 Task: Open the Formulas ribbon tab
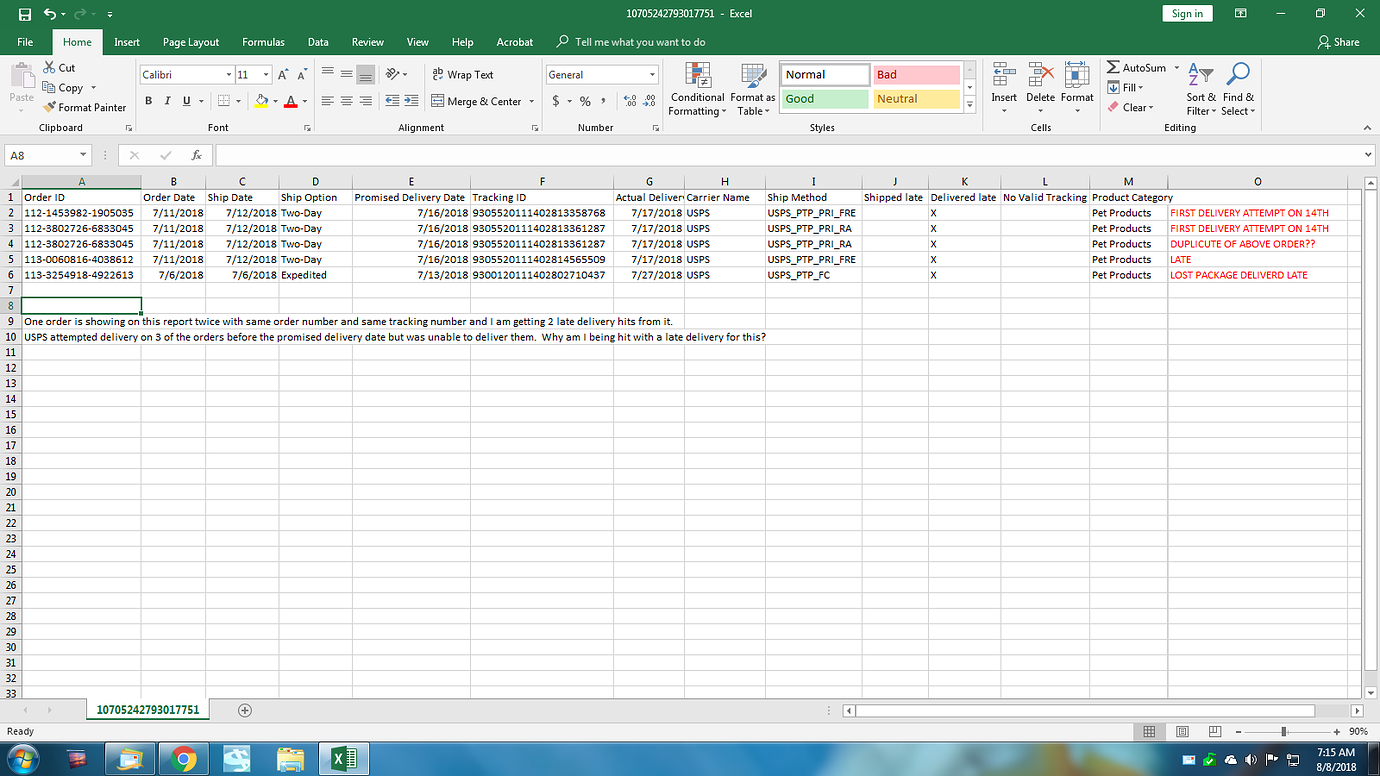click(x=263, y=42)
